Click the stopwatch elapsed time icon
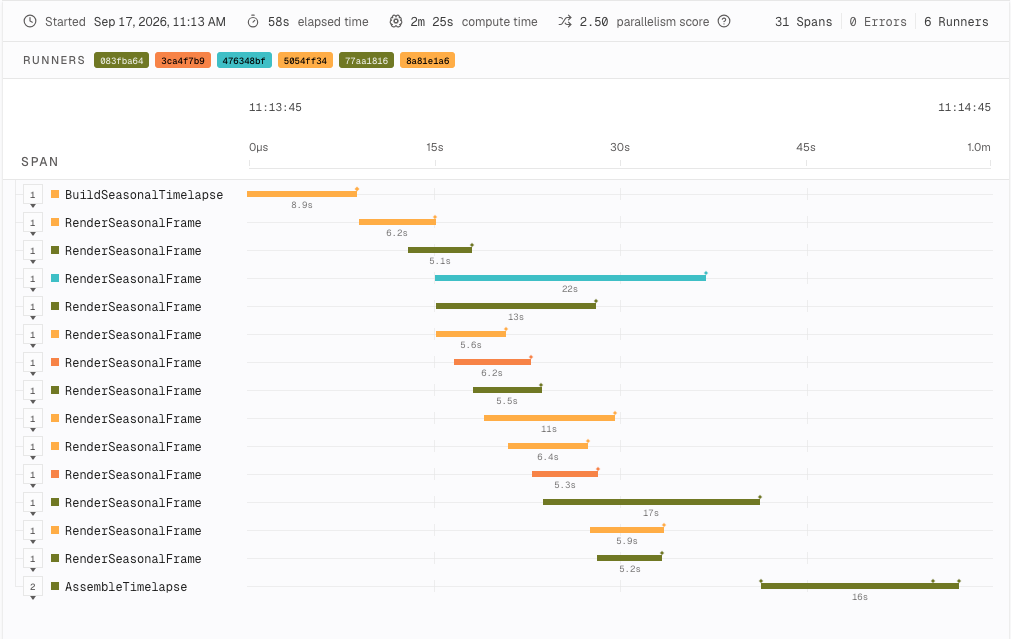This screenshot has height=639, width=1011. point(253,21)
